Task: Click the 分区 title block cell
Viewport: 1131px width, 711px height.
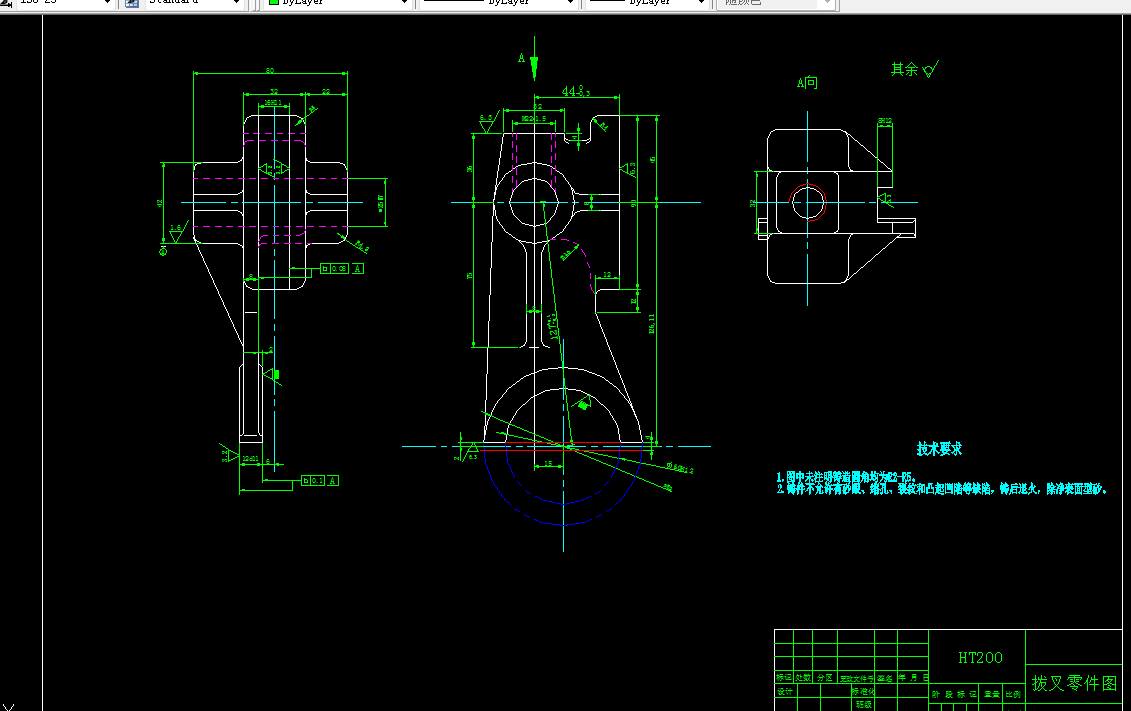Action: 824,678
